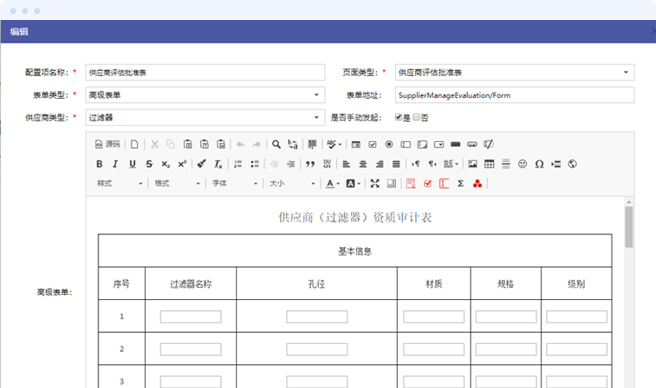The image size is (656, 388).
Task: Check the 否 checkbox for manual initiation
Action: click(x=416, y=117)
